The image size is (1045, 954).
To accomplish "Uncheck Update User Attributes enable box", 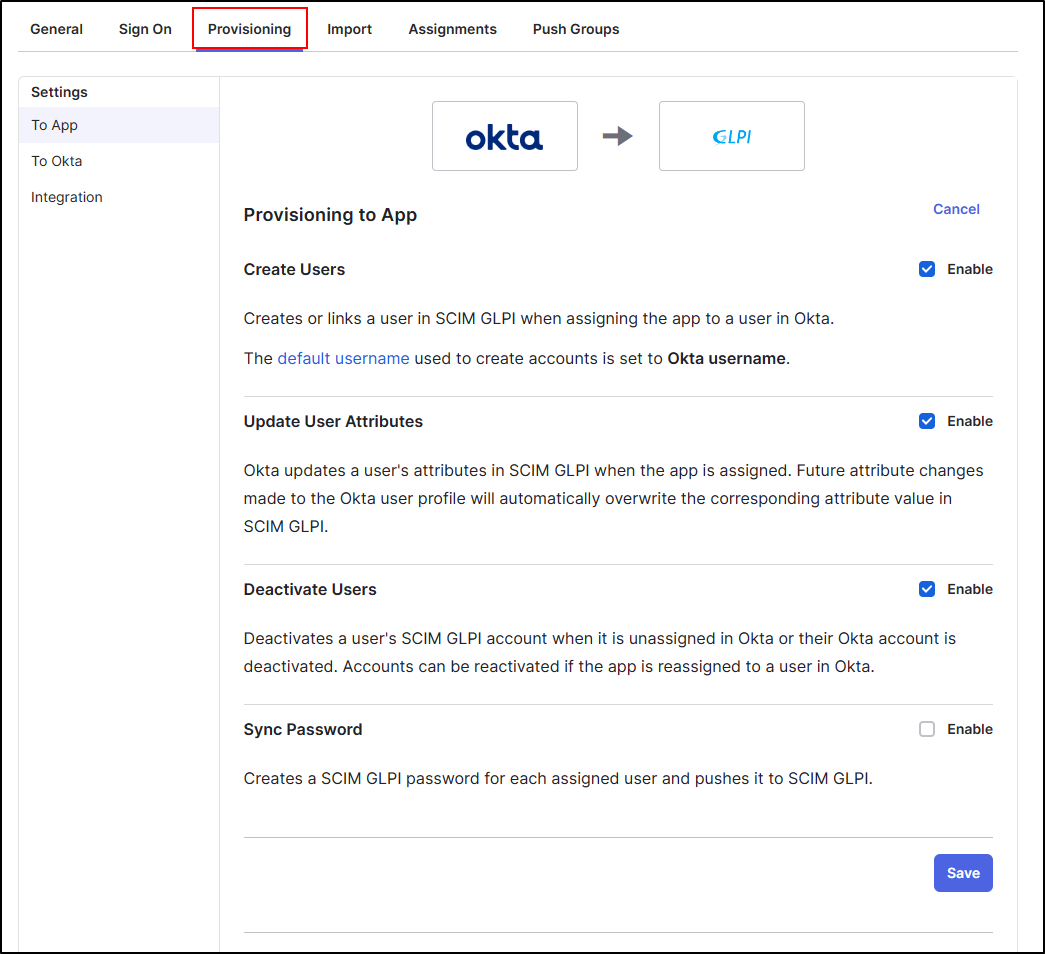I will tap(927, 421).
